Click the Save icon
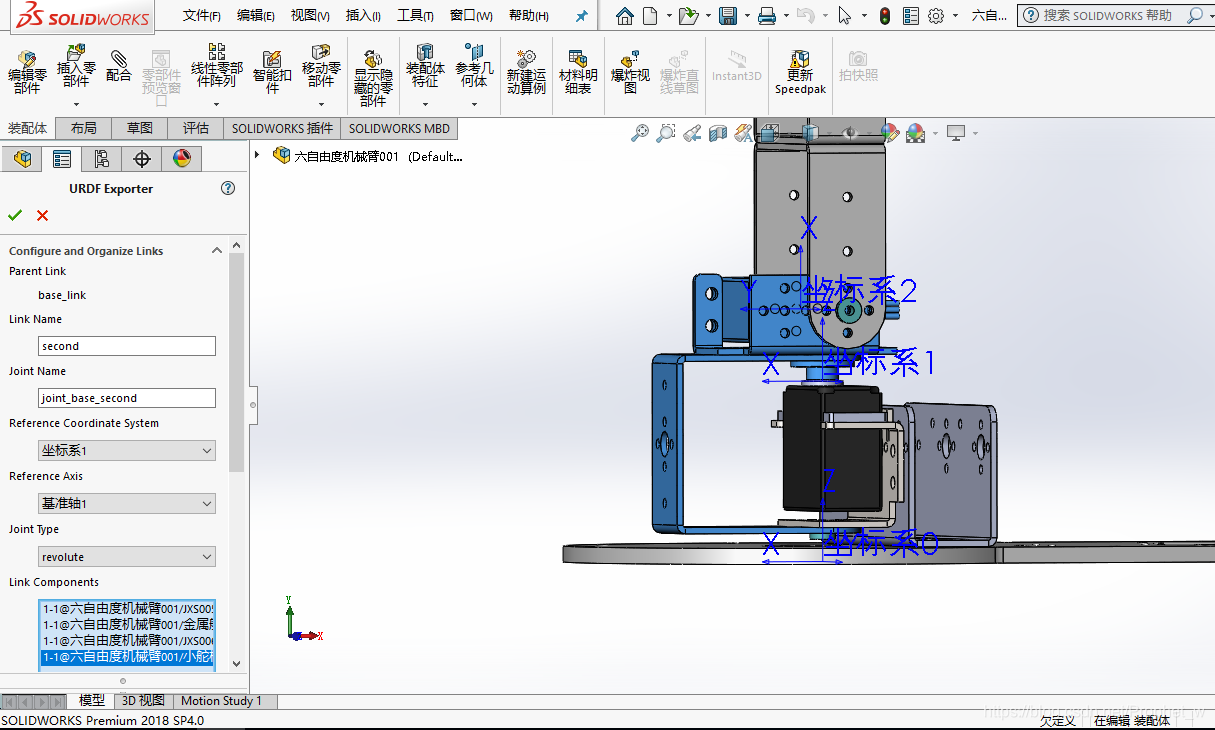1215x730 pixels. point(728,15)
